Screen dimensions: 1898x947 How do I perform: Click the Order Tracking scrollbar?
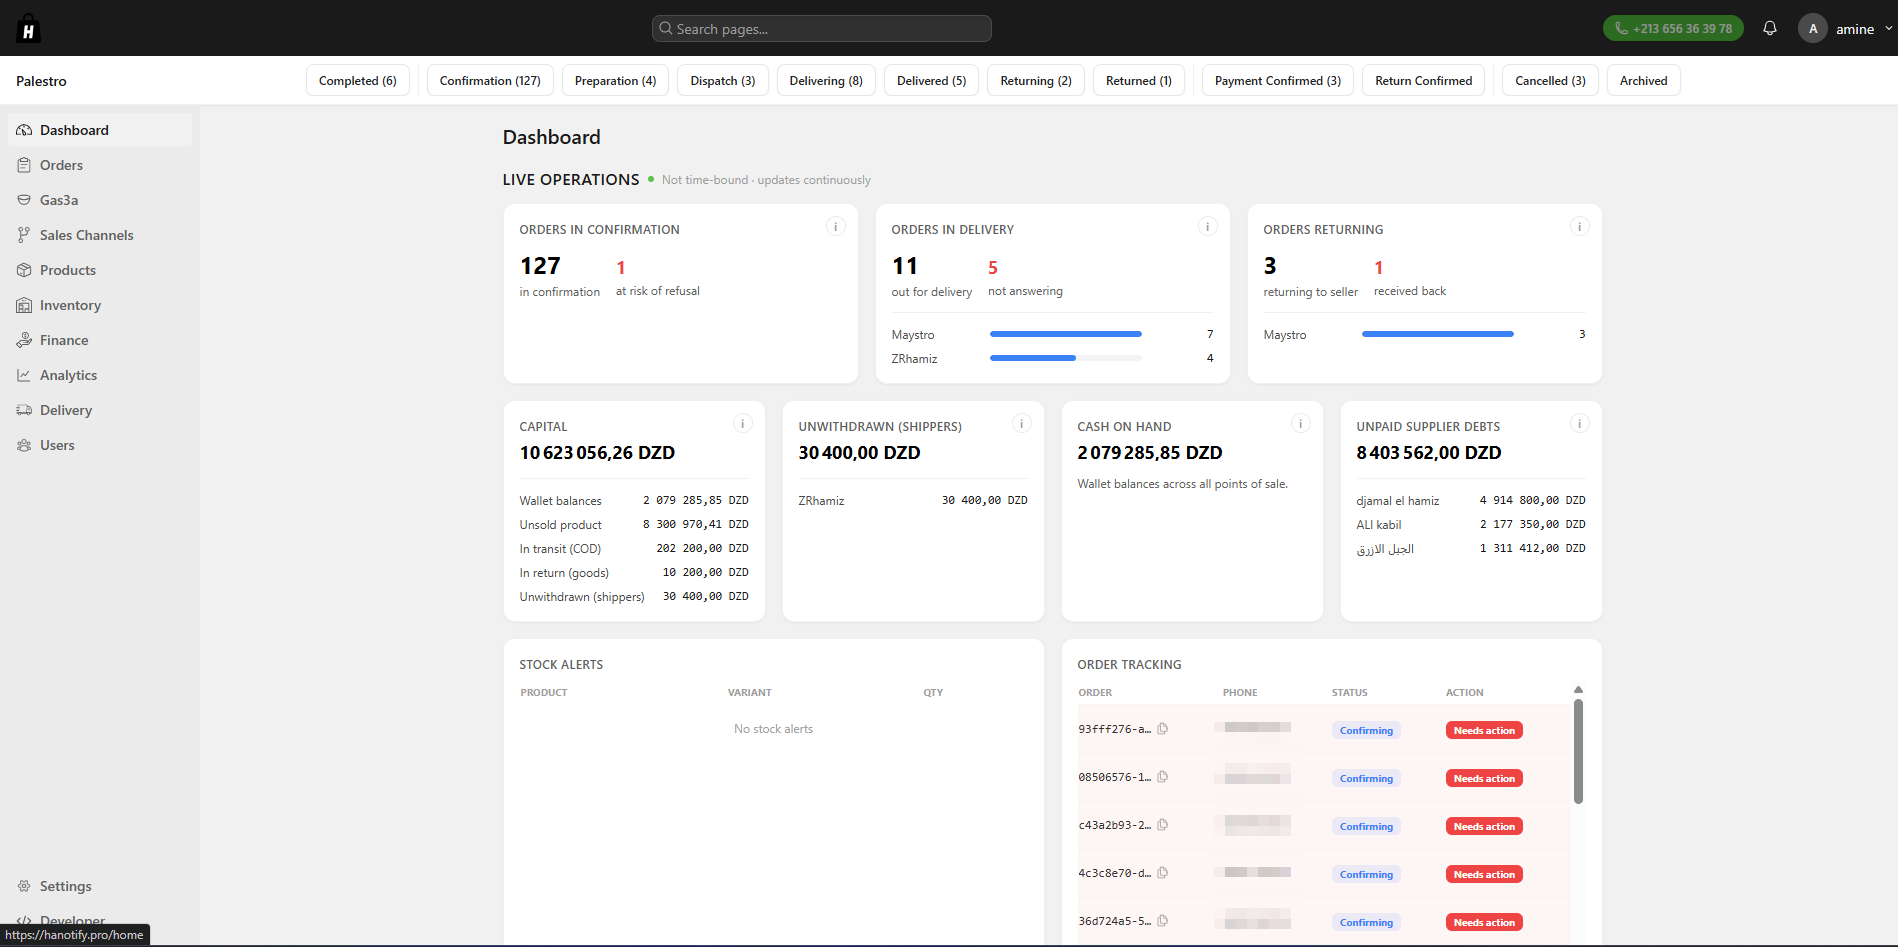coord(1578,751)
